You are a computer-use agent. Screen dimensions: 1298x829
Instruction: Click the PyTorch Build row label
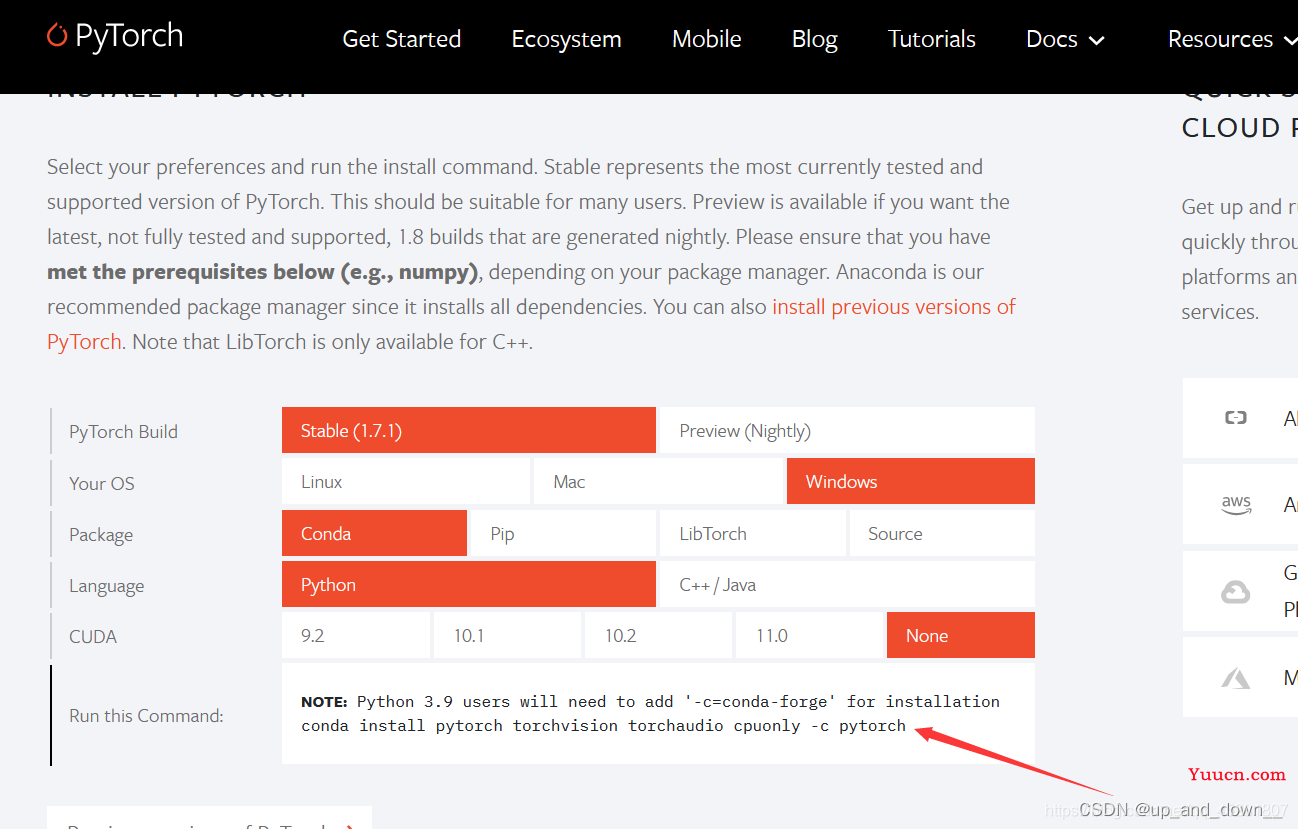[123, 431]
